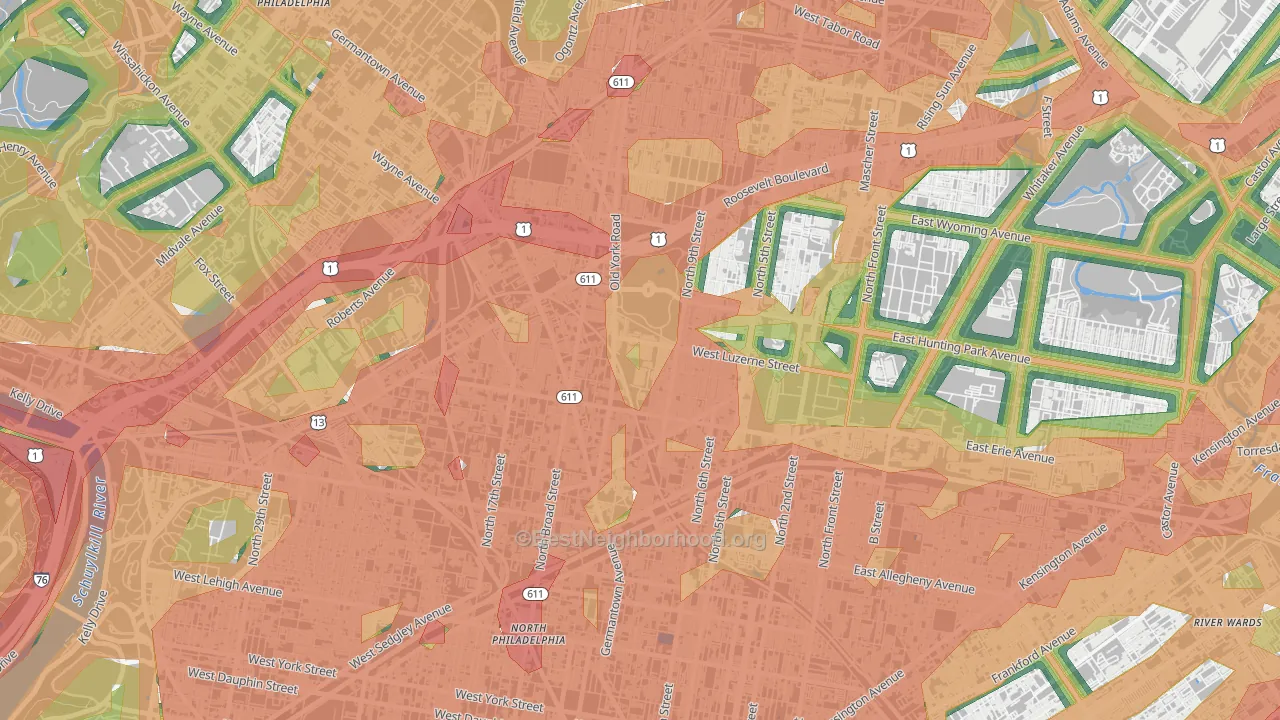This screenshot has height=720, width=1280.
Task: Click the Schuylkill River label
Action: pyautogui.click(x=88, y=541)
